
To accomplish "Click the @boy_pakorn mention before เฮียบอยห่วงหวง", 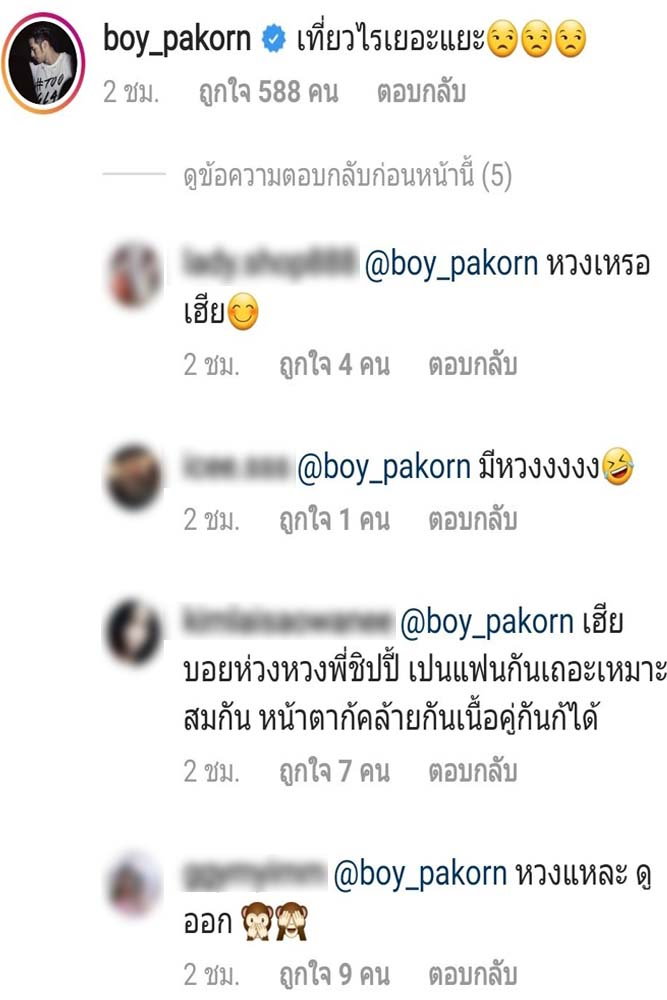I will [487, 622].
